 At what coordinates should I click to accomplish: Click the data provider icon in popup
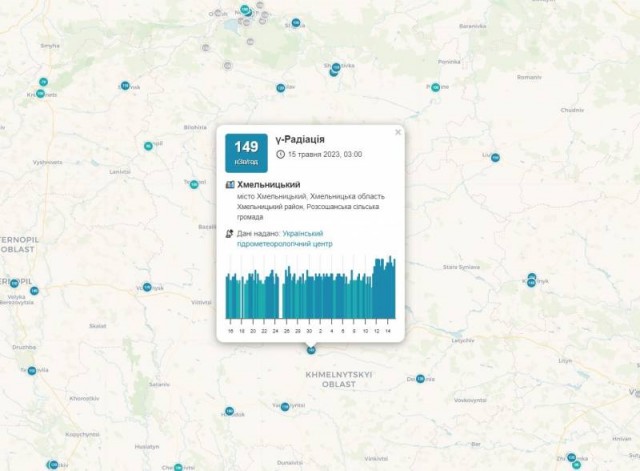[x=231, y=233]
